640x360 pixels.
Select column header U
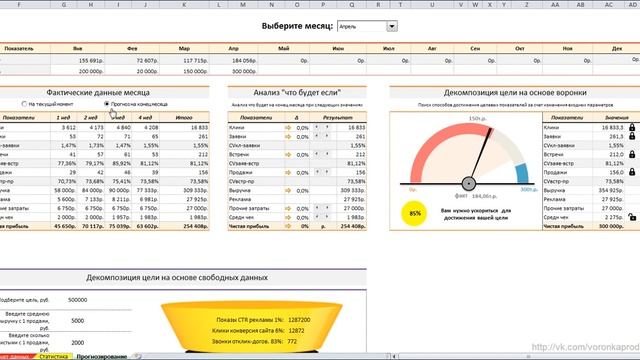pos(432,4)
